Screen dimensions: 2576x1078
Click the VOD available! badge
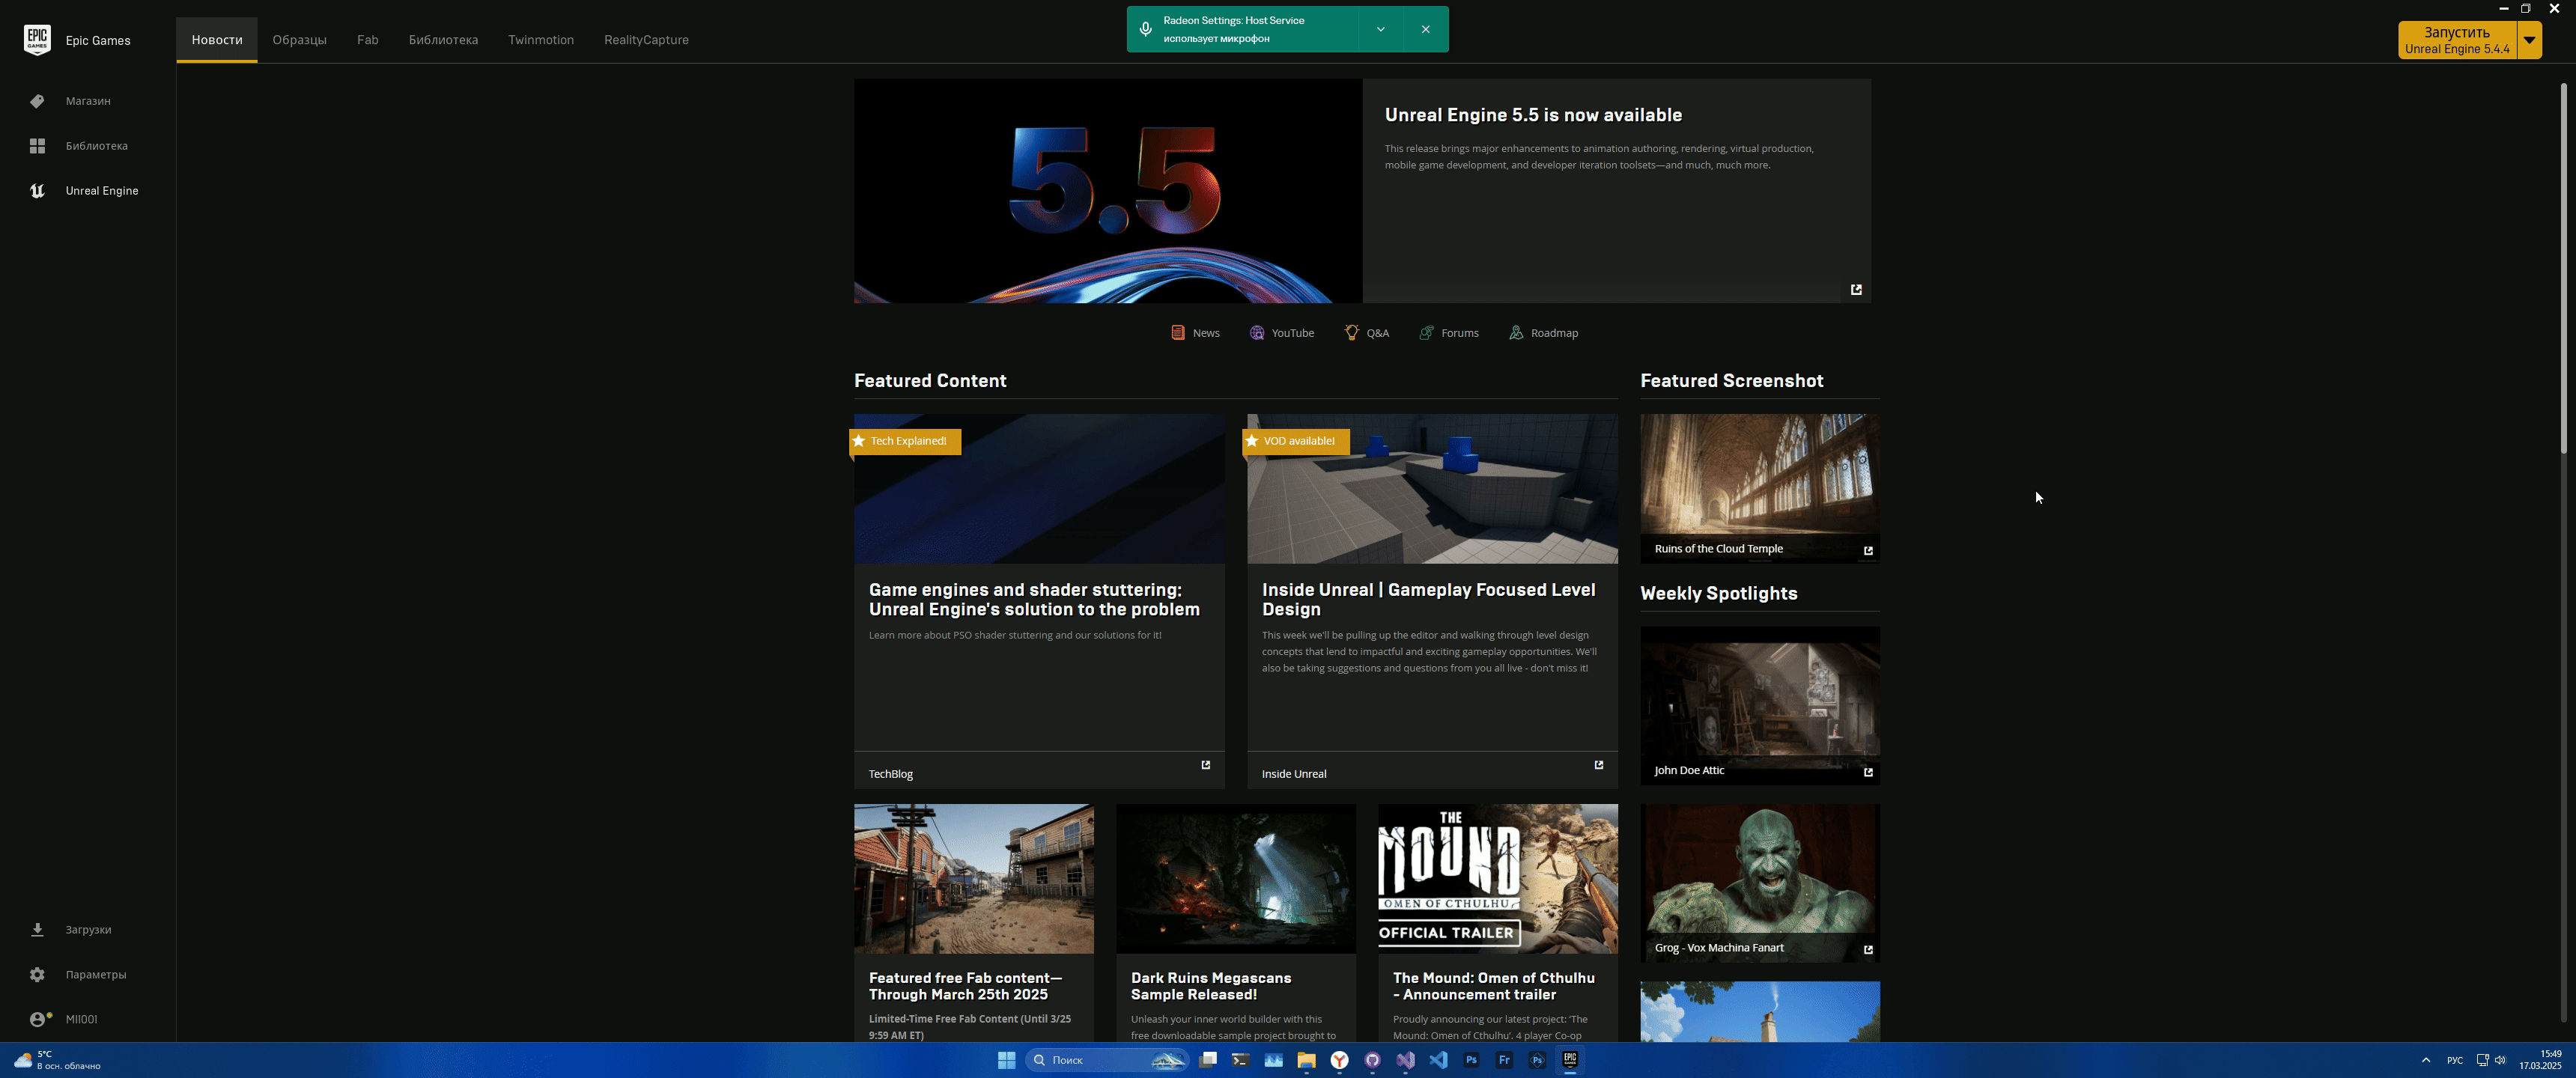[1296, 441]
